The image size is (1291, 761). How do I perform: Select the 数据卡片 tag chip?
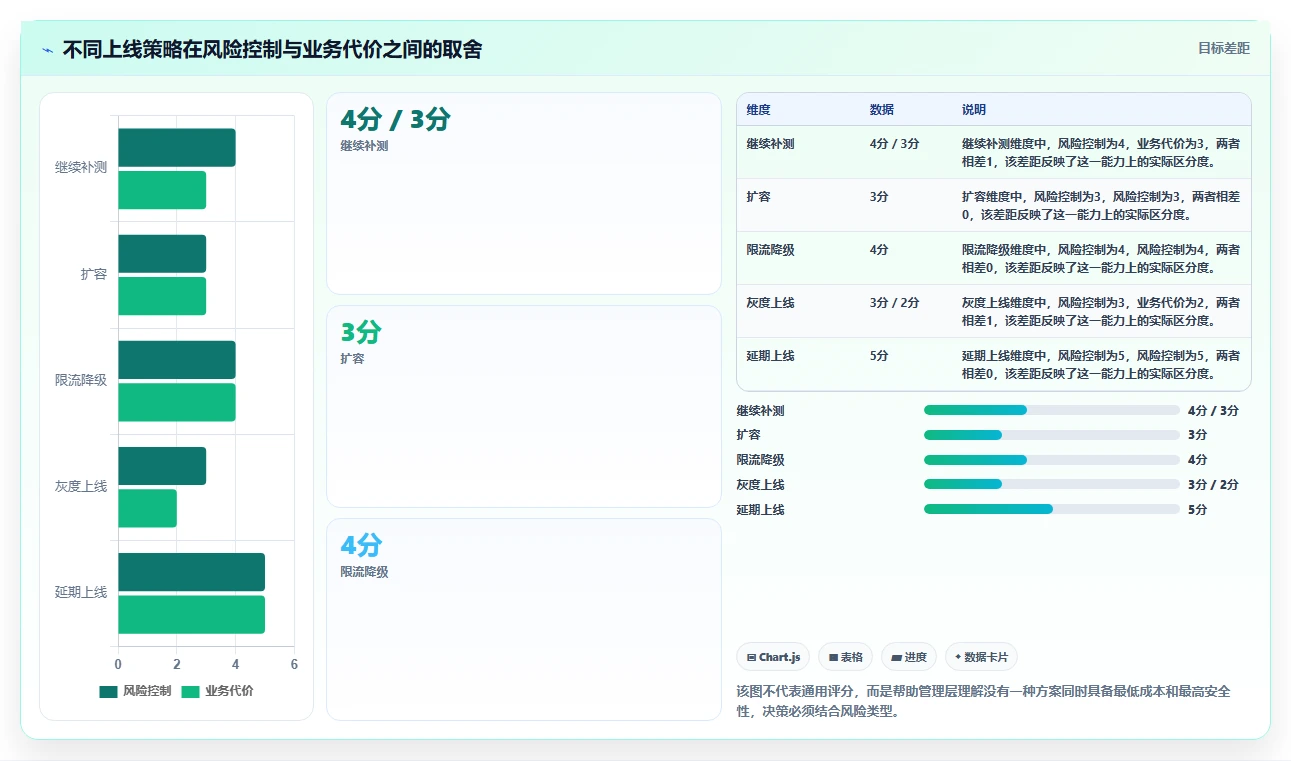click(x=981, y=657)
